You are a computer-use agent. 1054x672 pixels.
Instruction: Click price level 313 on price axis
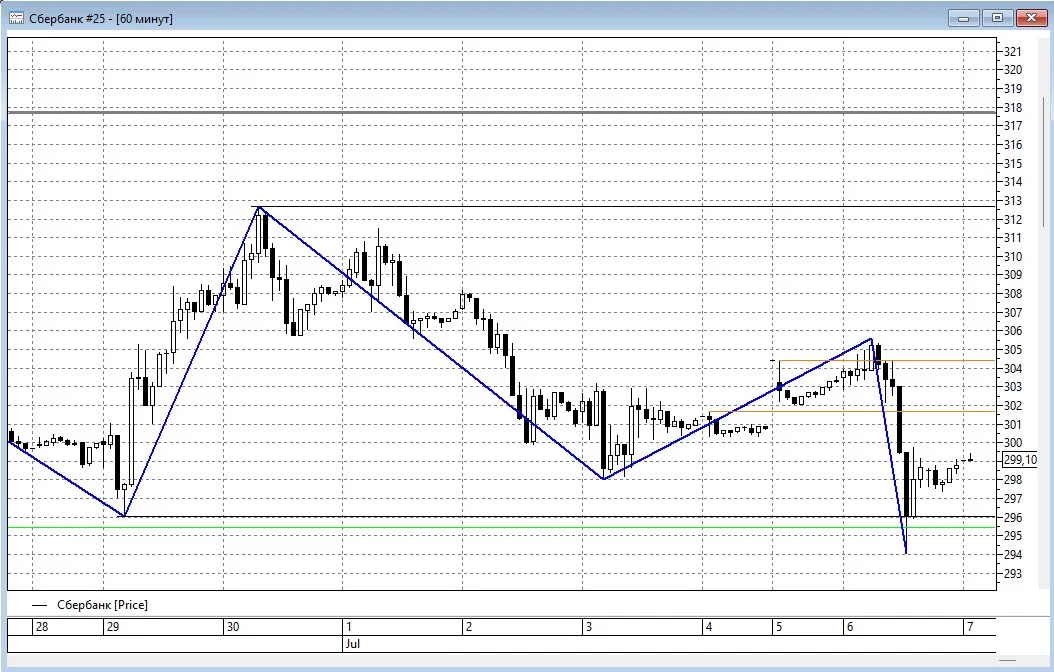1012,201
